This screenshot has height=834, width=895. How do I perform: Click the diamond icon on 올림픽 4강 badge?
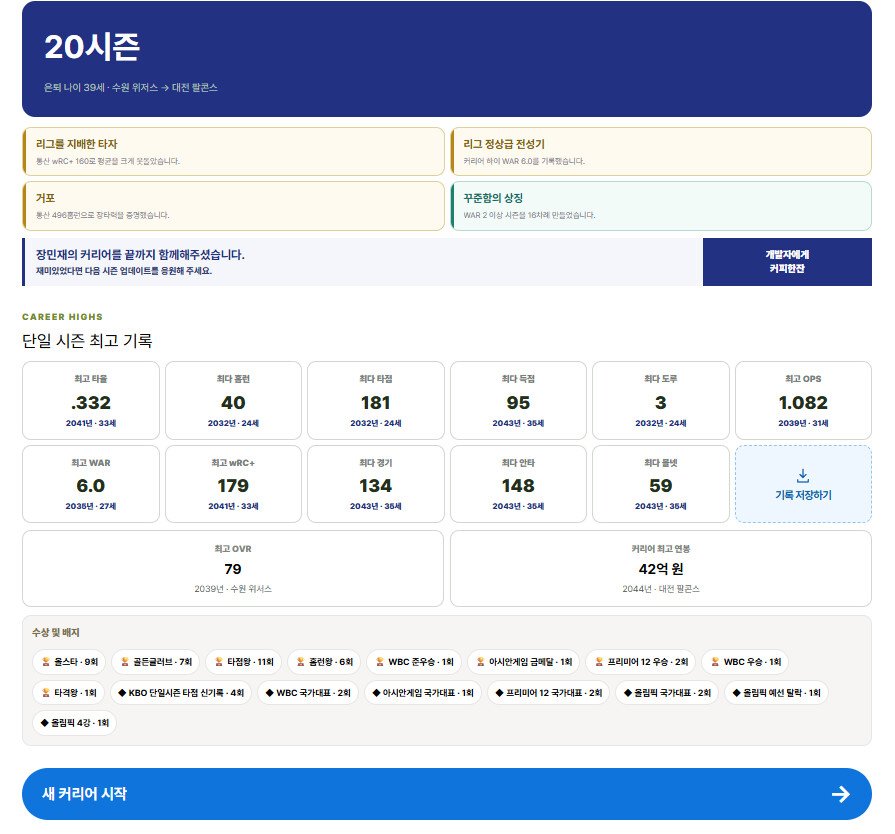point(45,723)
